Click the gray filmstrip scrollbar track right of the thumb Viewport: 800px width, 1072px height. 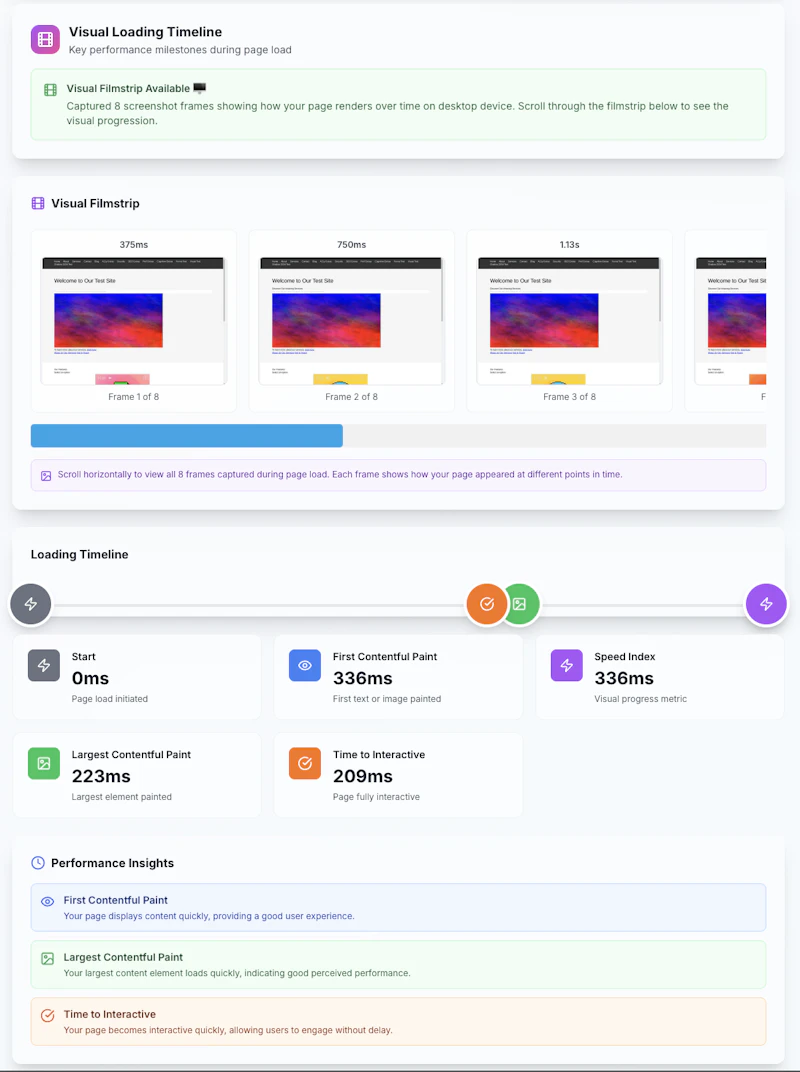coord(555,436)
